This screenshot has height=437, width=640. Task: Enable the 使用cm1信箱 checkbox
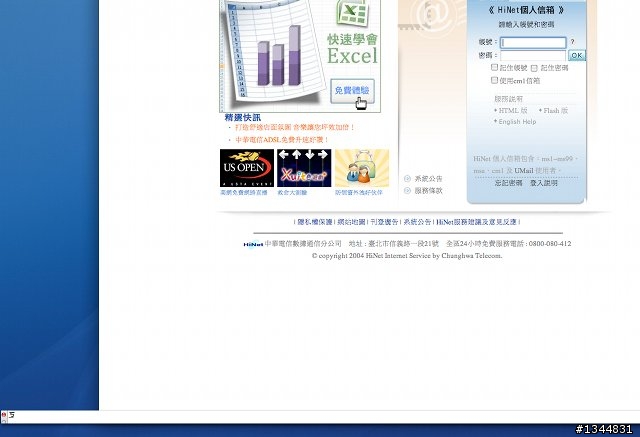[x=494, y=80]
